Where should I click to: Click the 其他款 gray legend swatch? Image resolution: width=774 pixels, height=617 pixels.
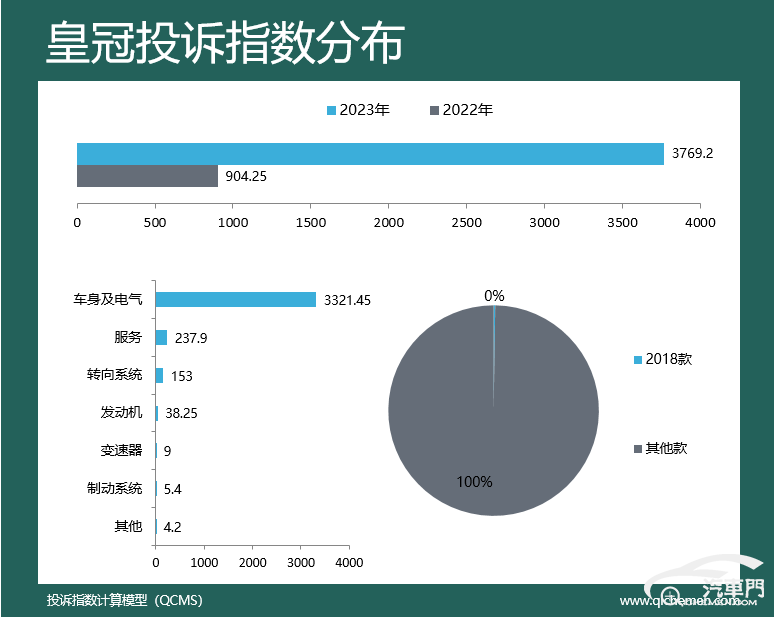[638, 449]
